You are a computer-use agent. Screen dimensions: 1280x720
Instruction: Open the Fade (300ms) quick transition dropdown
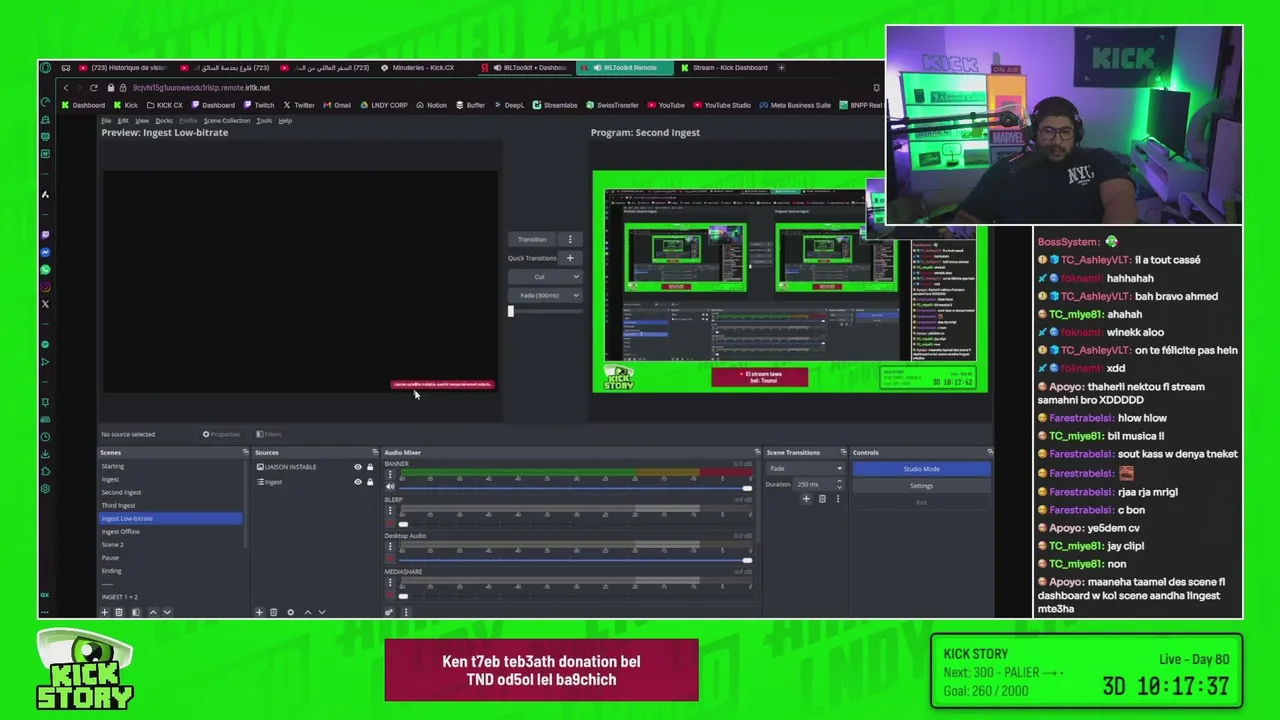coord(544,295)
